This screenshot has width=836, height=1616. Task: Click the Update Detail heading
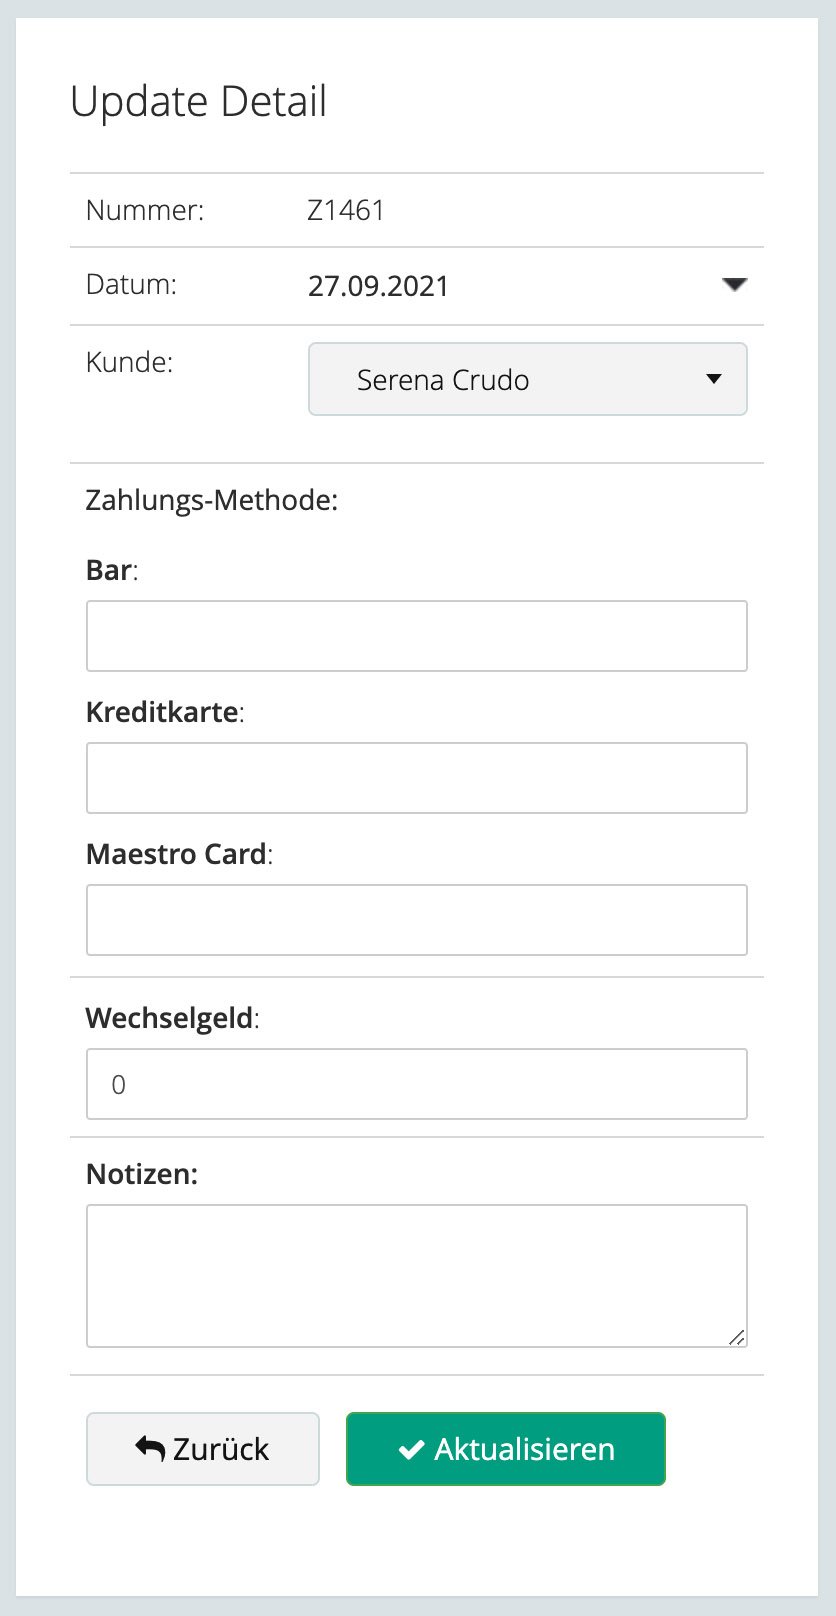(x=198, y=100)
